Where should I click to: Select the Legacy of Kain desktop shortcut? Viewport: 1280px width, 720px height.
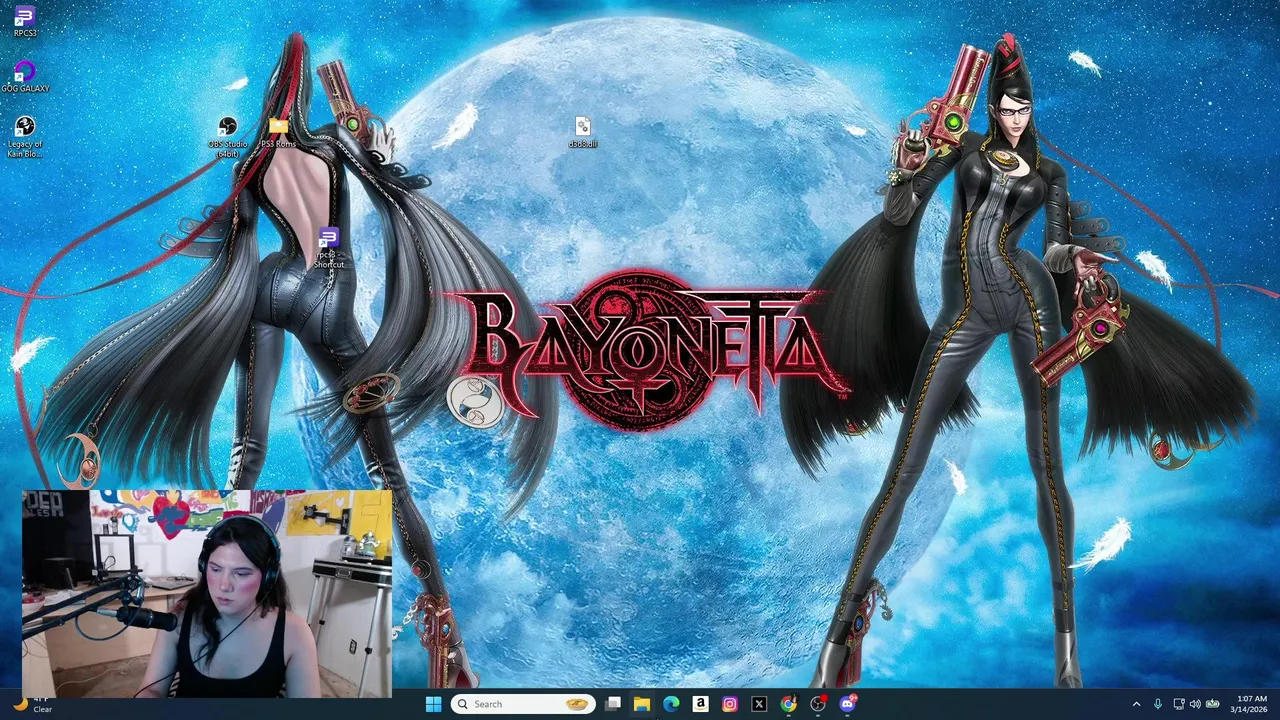point(25,137)
